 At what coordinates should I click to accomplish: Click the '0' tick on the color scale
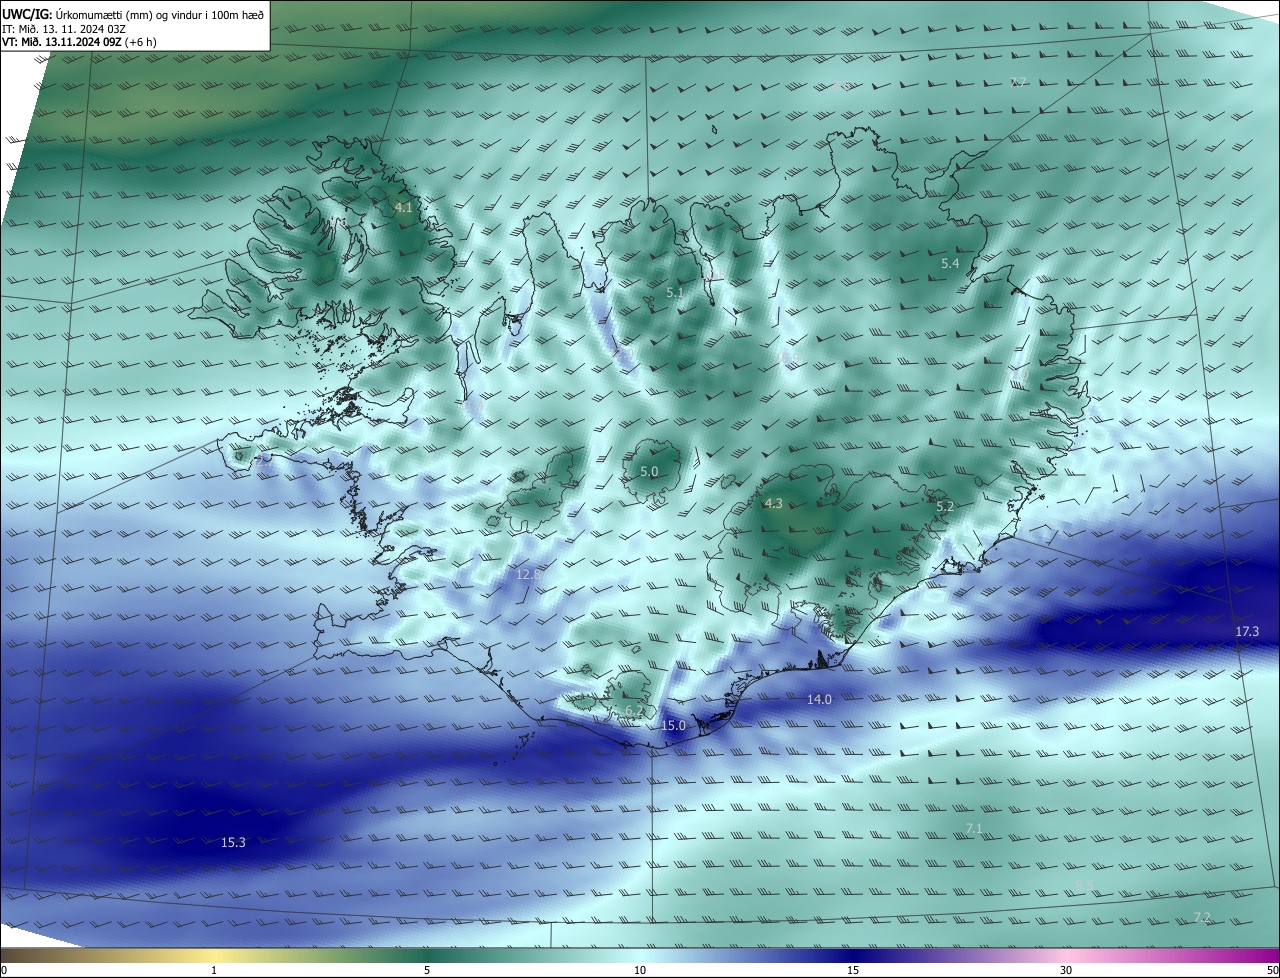pyautogui.click(x=4, y=970)
